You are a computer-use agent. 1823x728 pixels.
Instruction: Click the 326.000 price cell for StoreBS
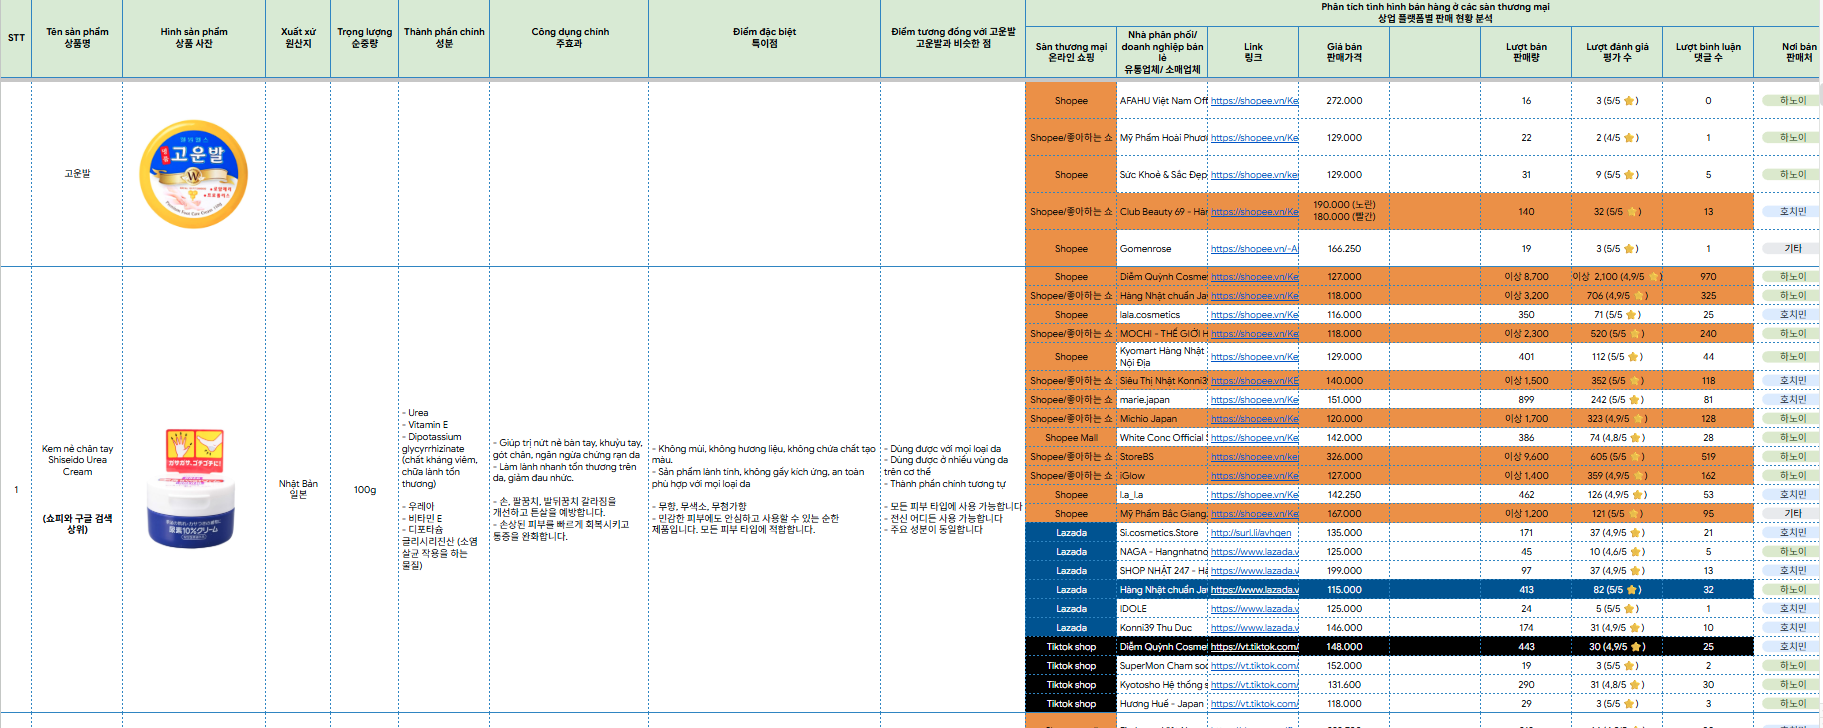pyautogui.click(x=1344, y=457)
